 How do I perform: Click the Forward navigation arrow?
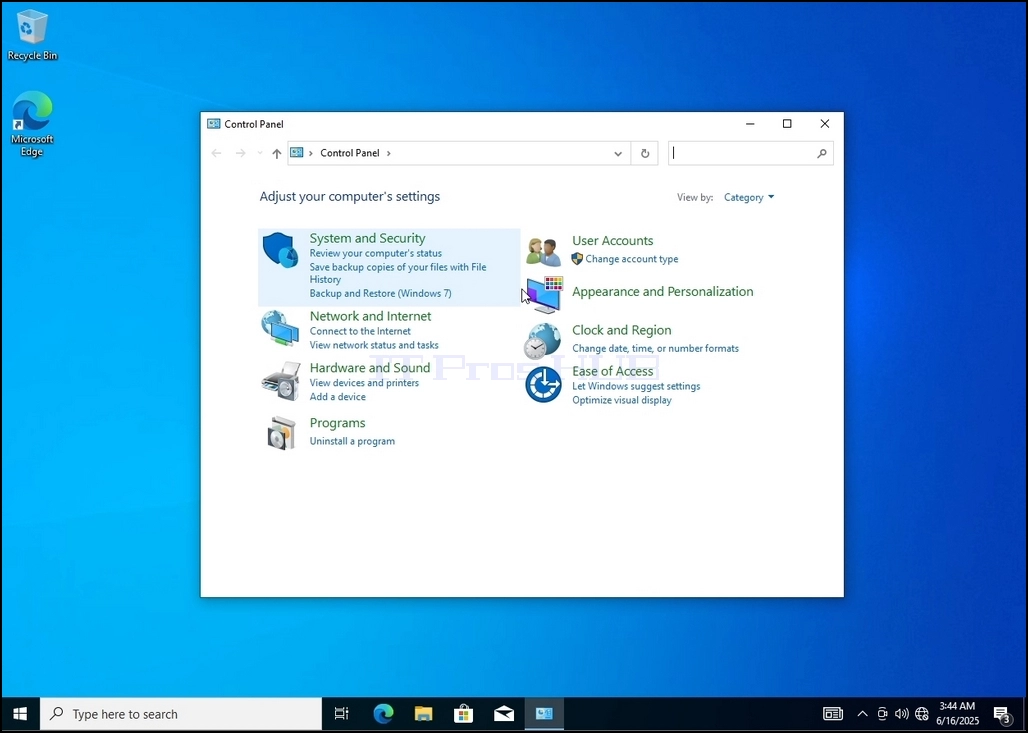241,153
